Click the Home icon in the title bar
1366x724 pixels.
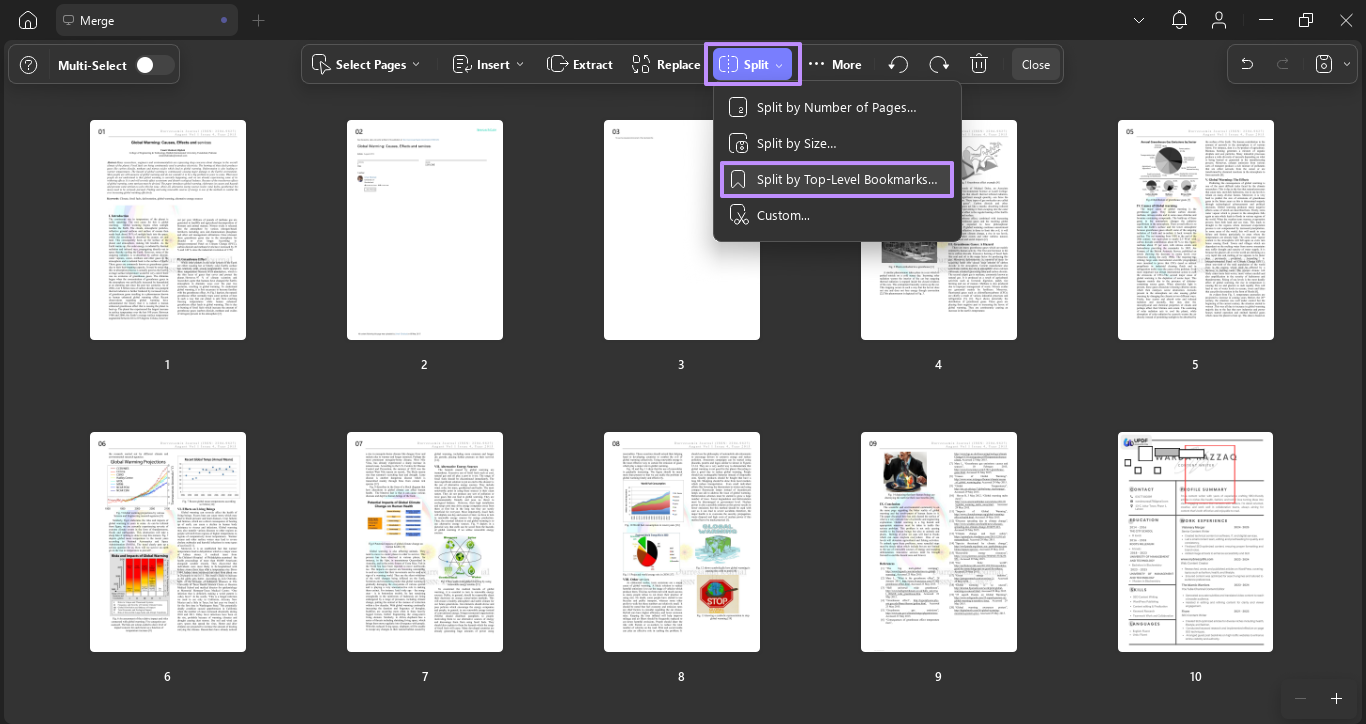tap(27, 19)
